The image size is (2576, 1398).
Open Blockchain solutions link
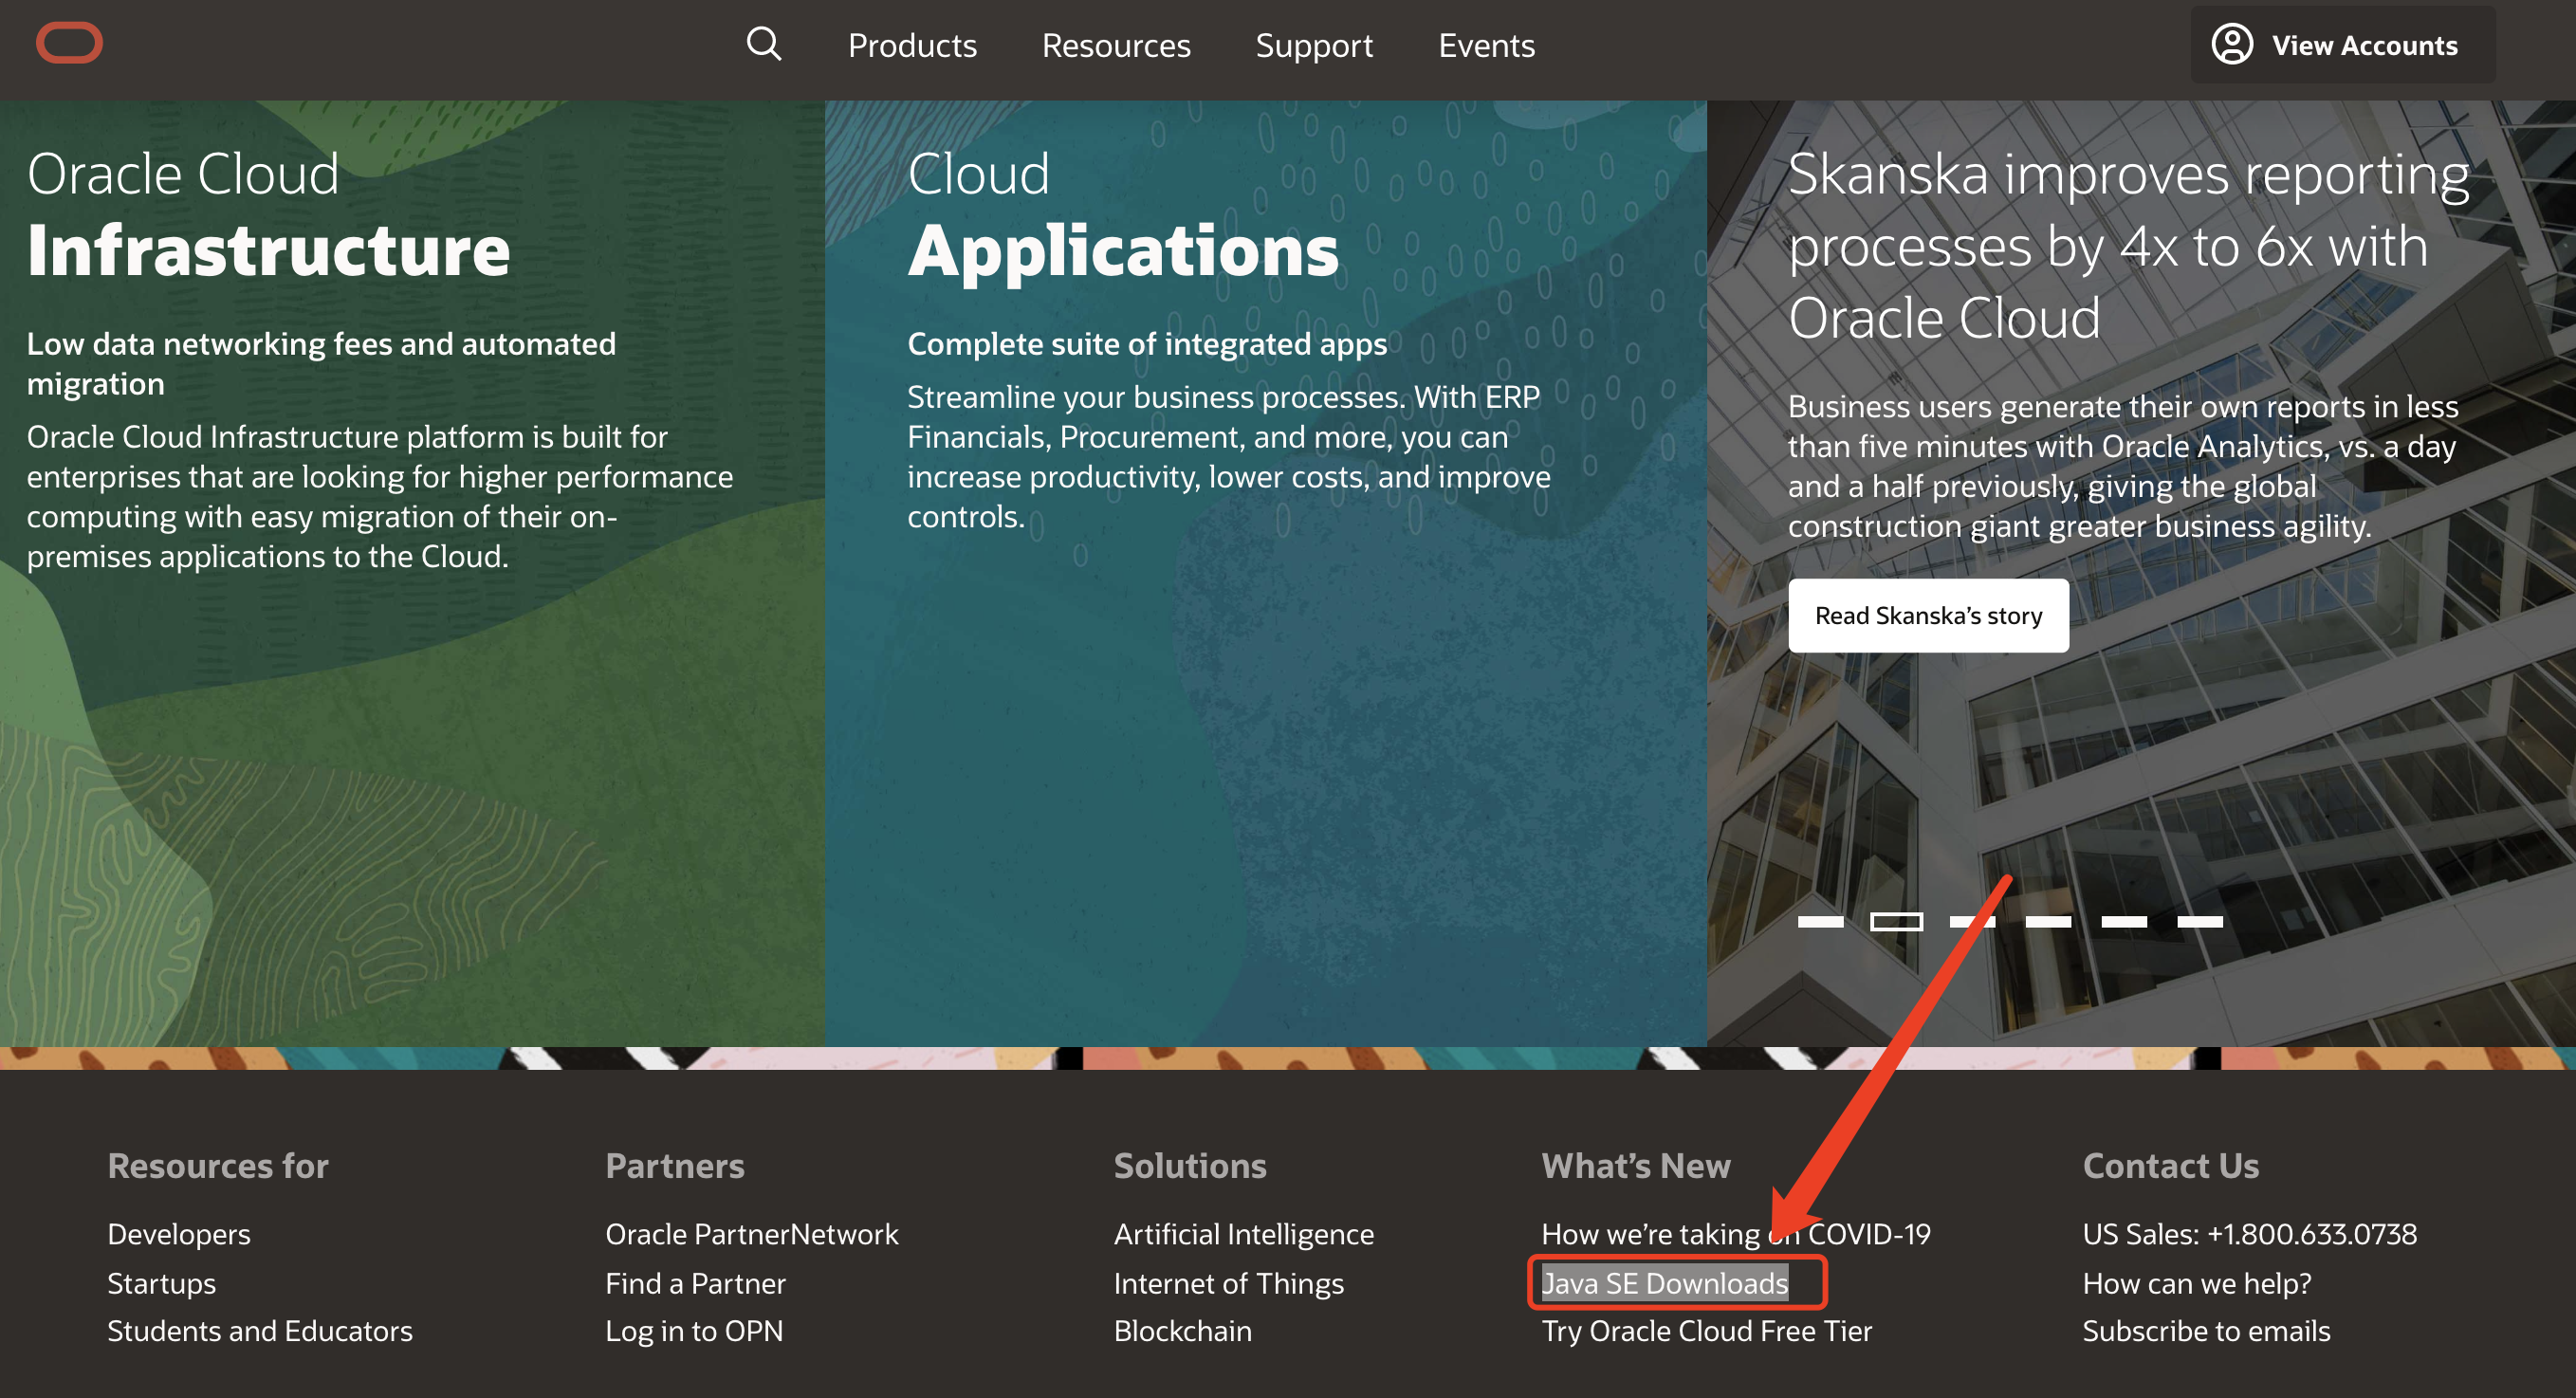tap(1183, 1331)
